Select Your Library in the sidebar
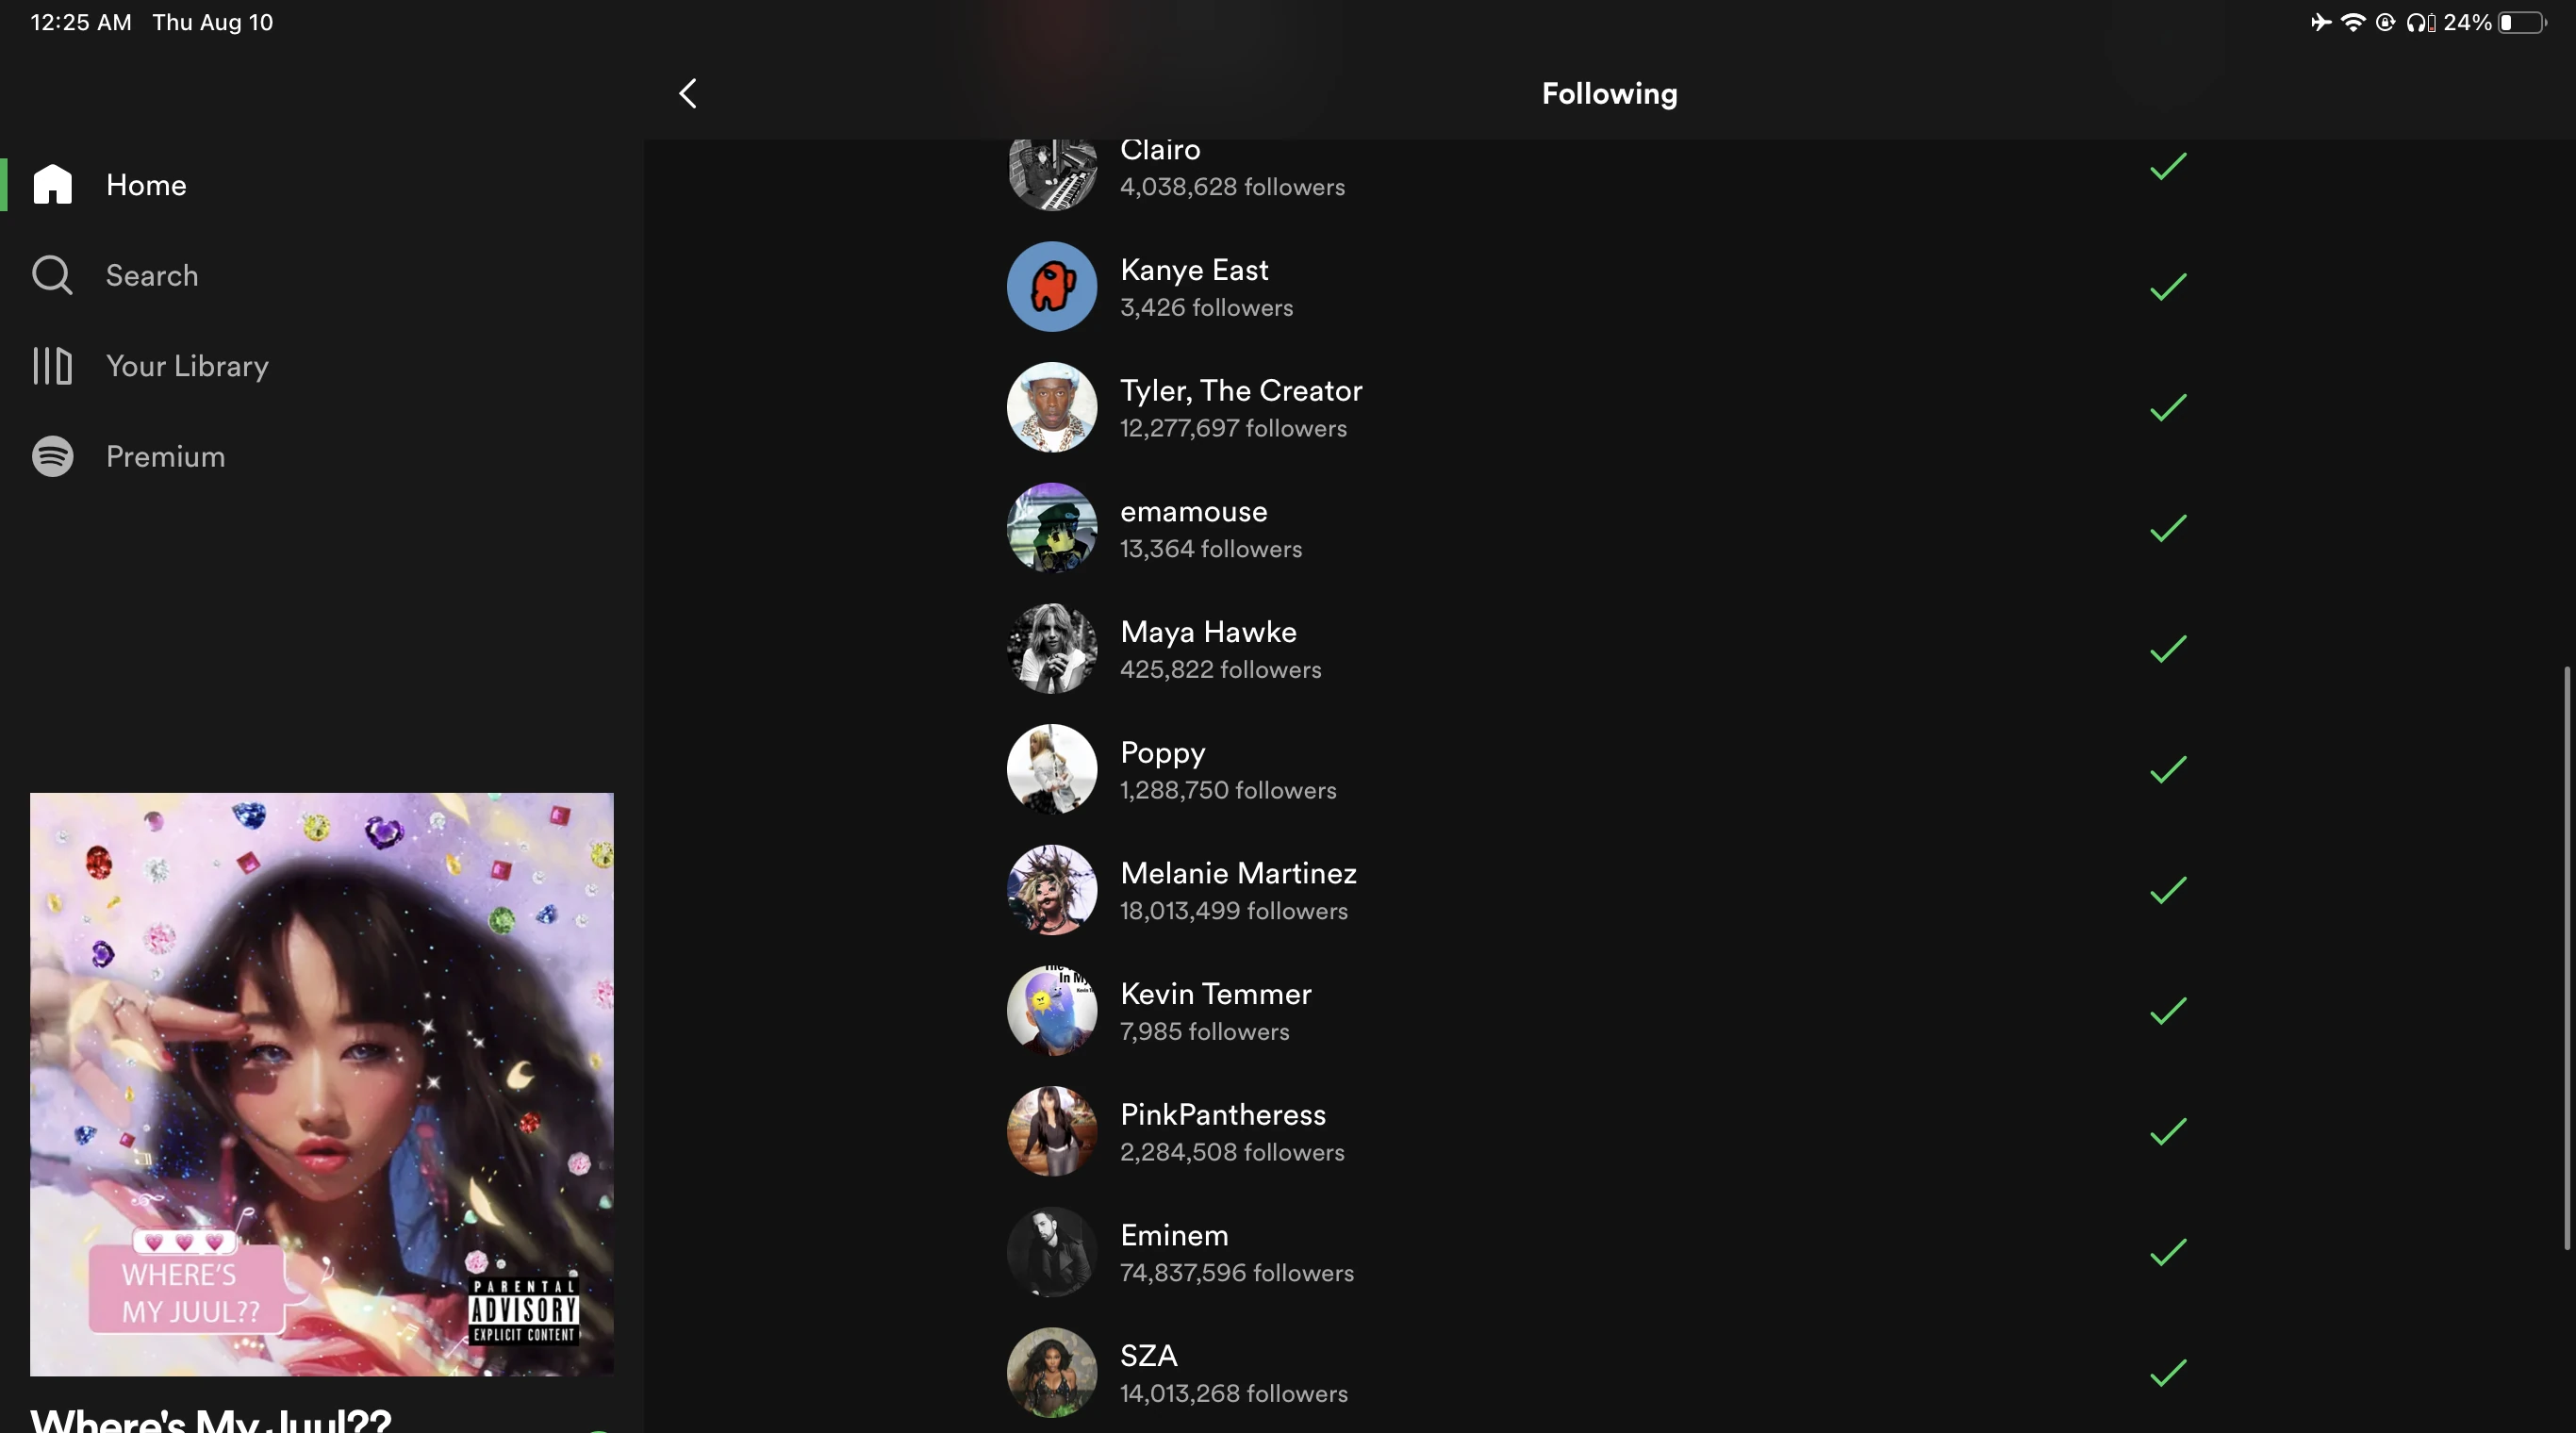The image size is (2576, 1433). (187, 366)
